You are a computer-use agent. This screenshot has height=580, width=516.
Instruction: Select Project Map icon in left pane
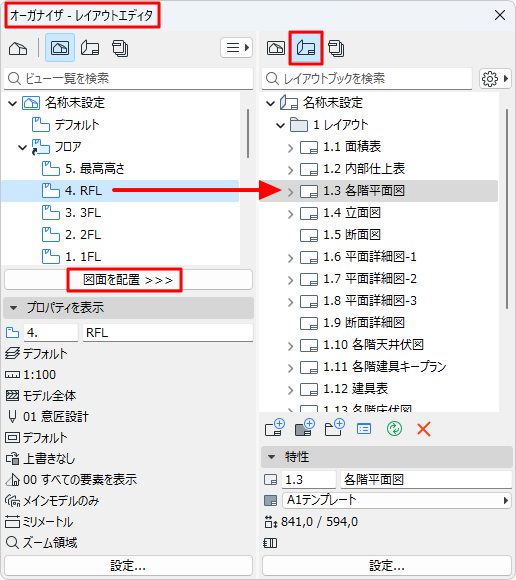18,48
